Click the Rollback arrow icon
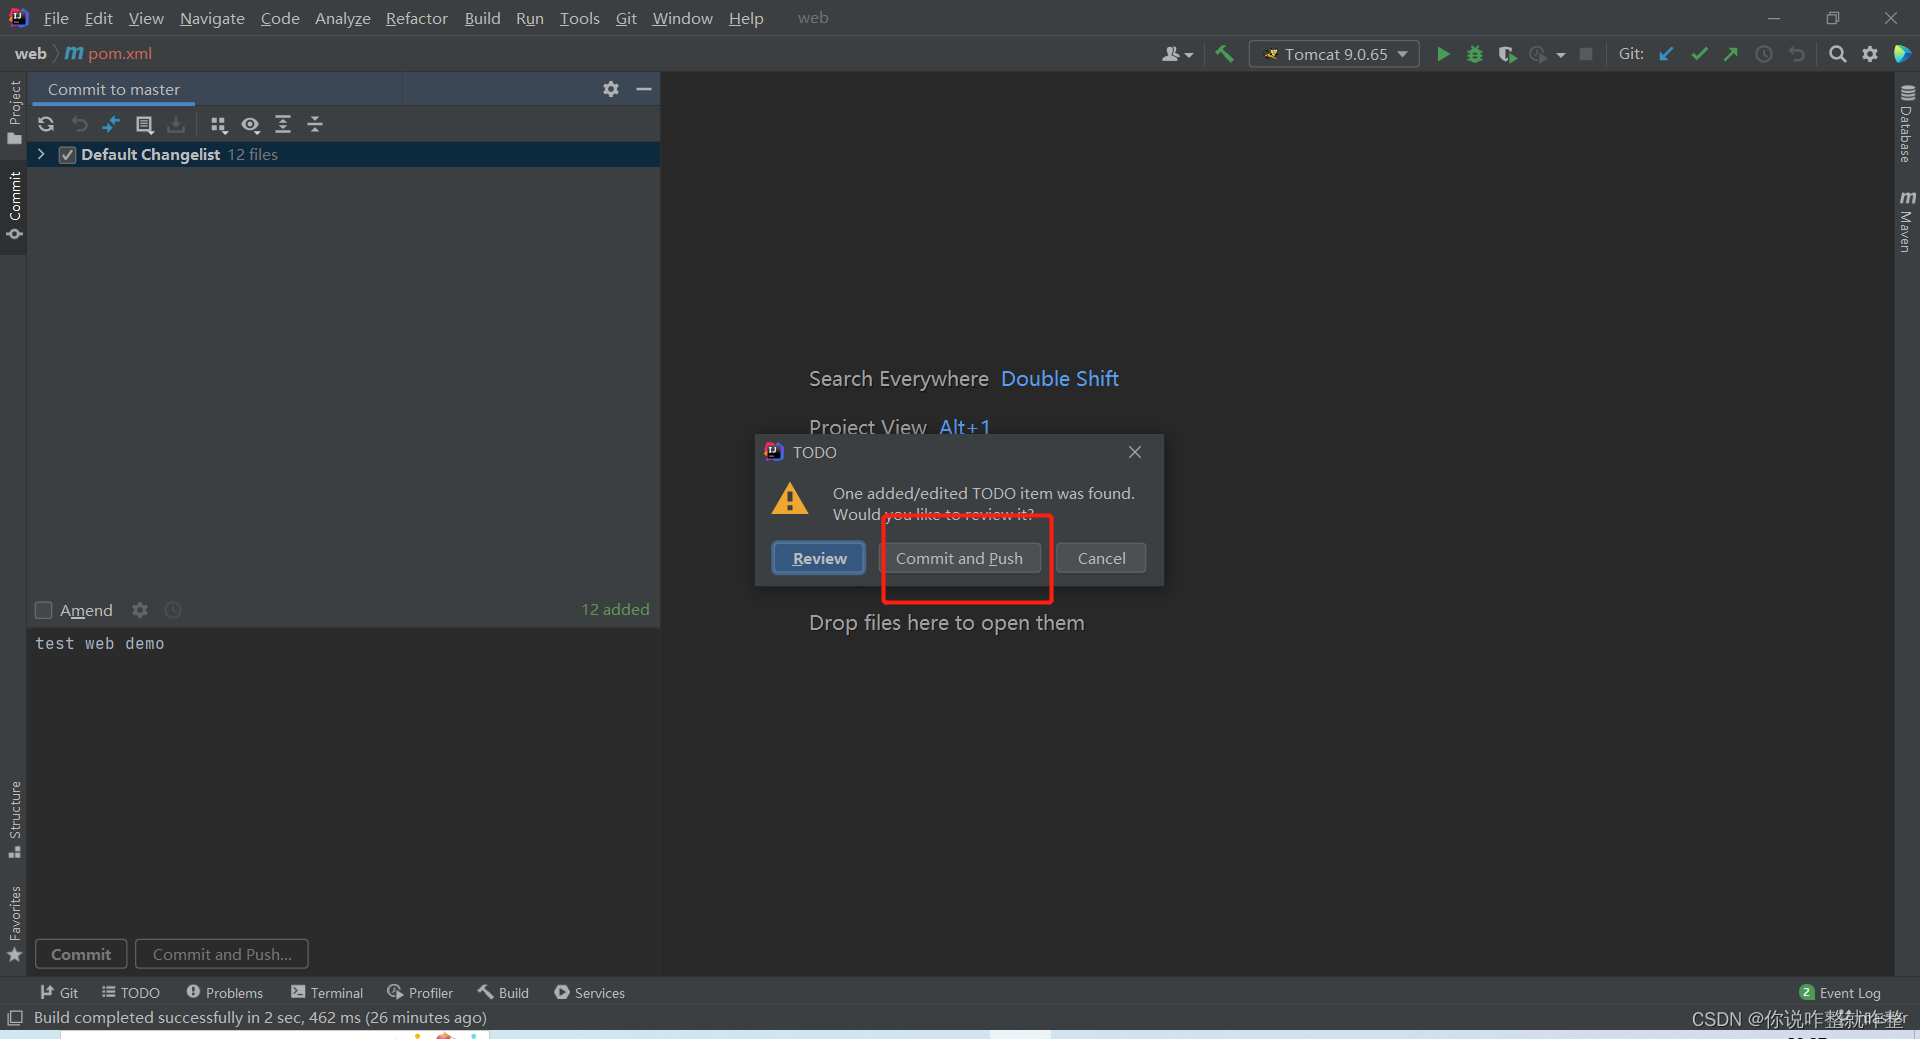1920x1039 pixels. tap(80, 124)
